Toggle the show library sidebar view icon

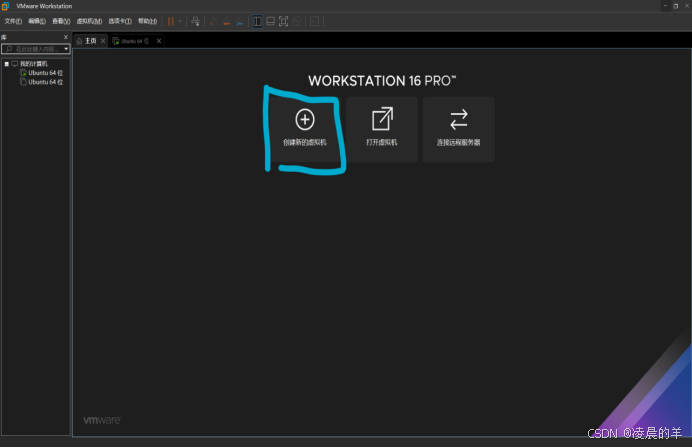point(257,21)
